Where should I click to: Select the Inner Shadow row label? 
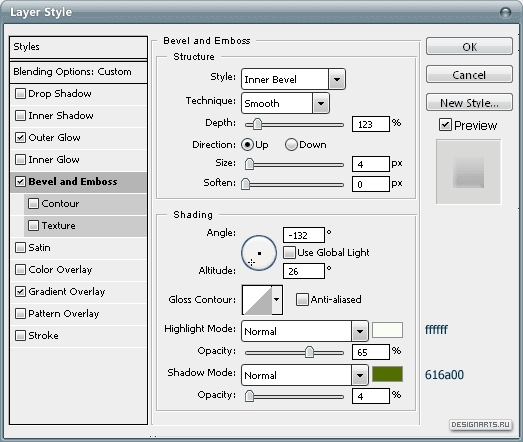[61, 115]
